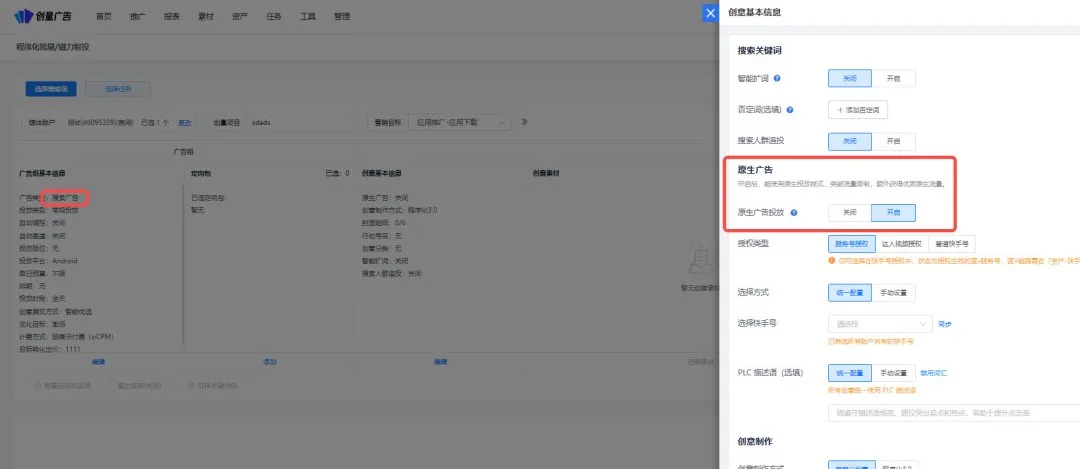Image resolution: width=1080 pixels, height=469 pixels.
Task: Open the 营销目标 应用推广-应用下载 dropdown
Action: tap(460, 122)
